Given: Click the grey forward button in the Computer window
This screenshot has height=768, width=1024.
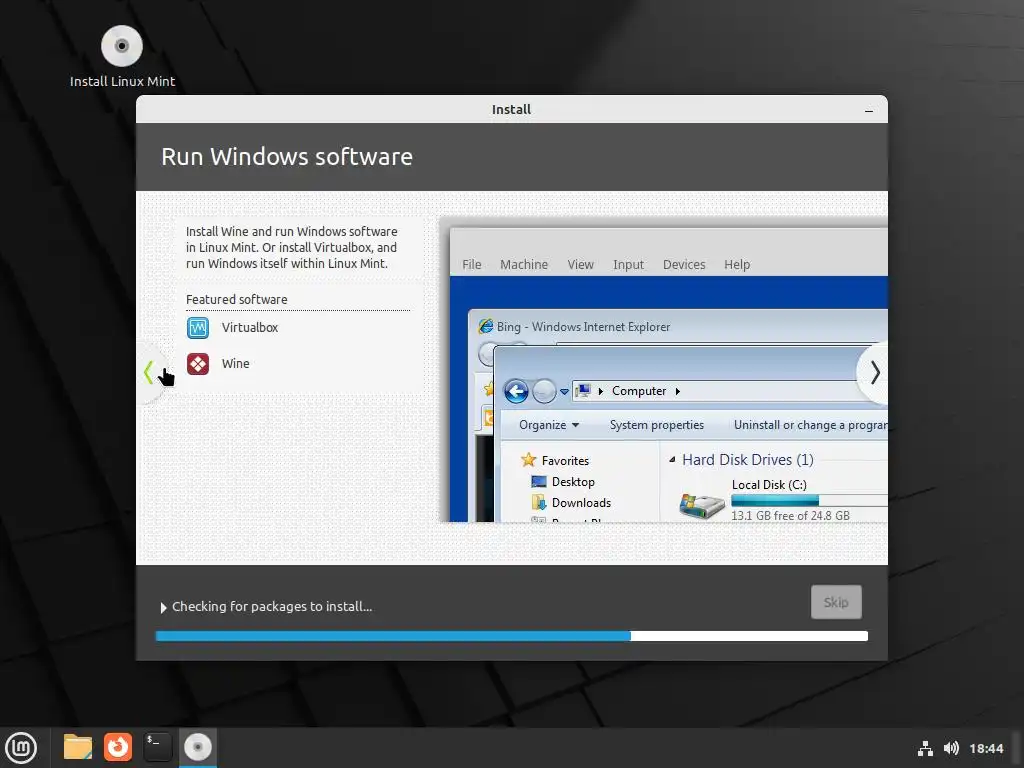Looking at the screenshot, I should pyautogui.click(x=543, y=391).
